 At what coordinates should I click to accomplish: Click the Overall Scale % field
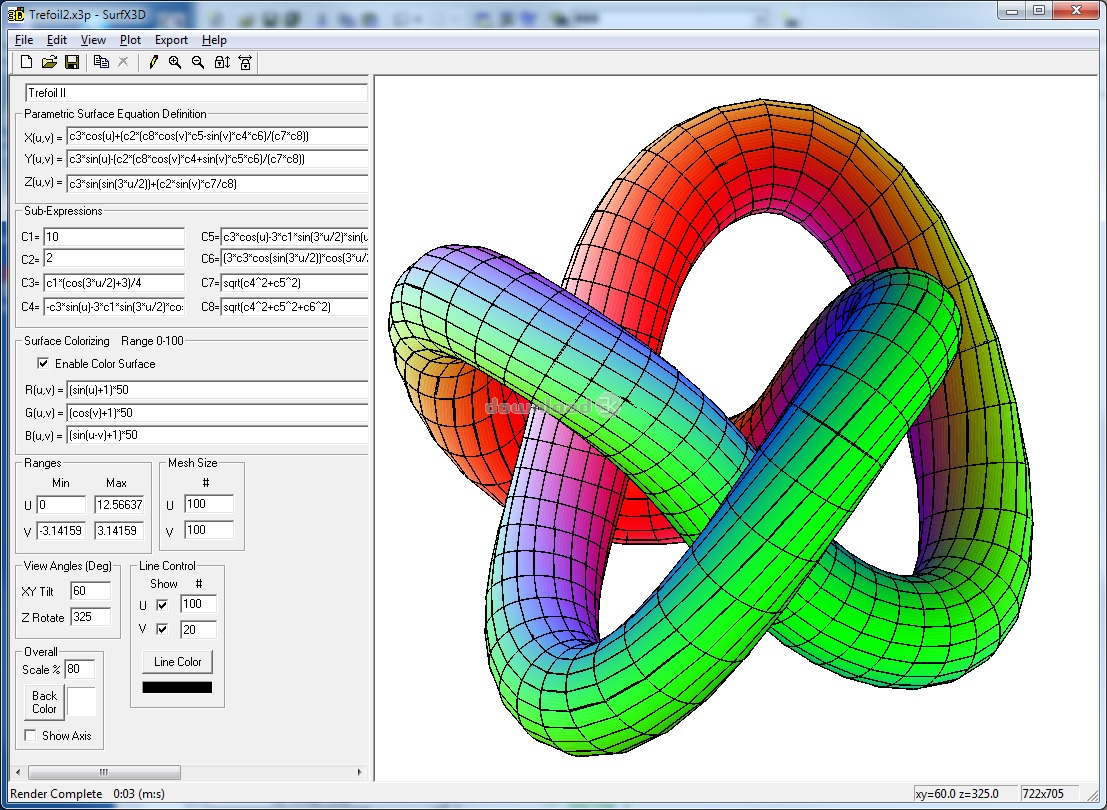(x=80, y=669)
